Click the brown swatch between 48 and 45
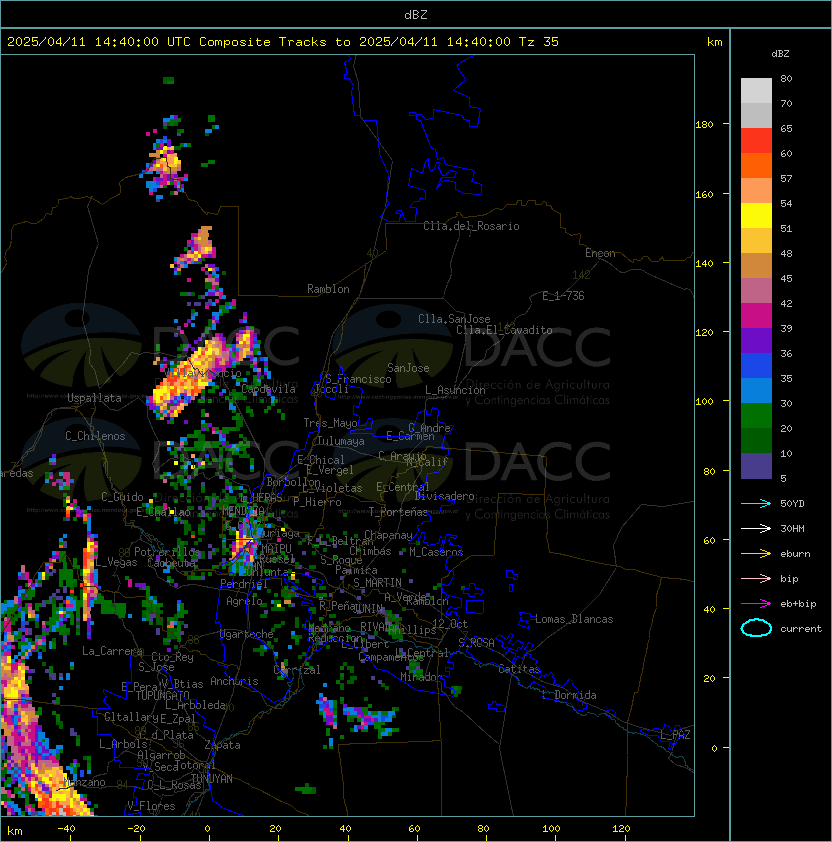This screenshot has height=842, width=832. (x=756, y=266)
